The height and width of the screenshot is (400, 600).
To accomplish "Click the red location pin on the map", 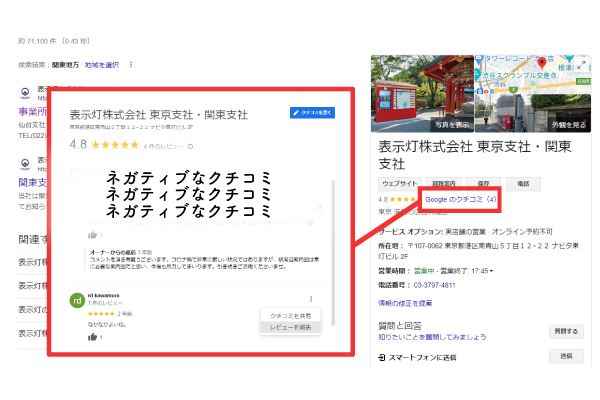I will coord(541,62).
